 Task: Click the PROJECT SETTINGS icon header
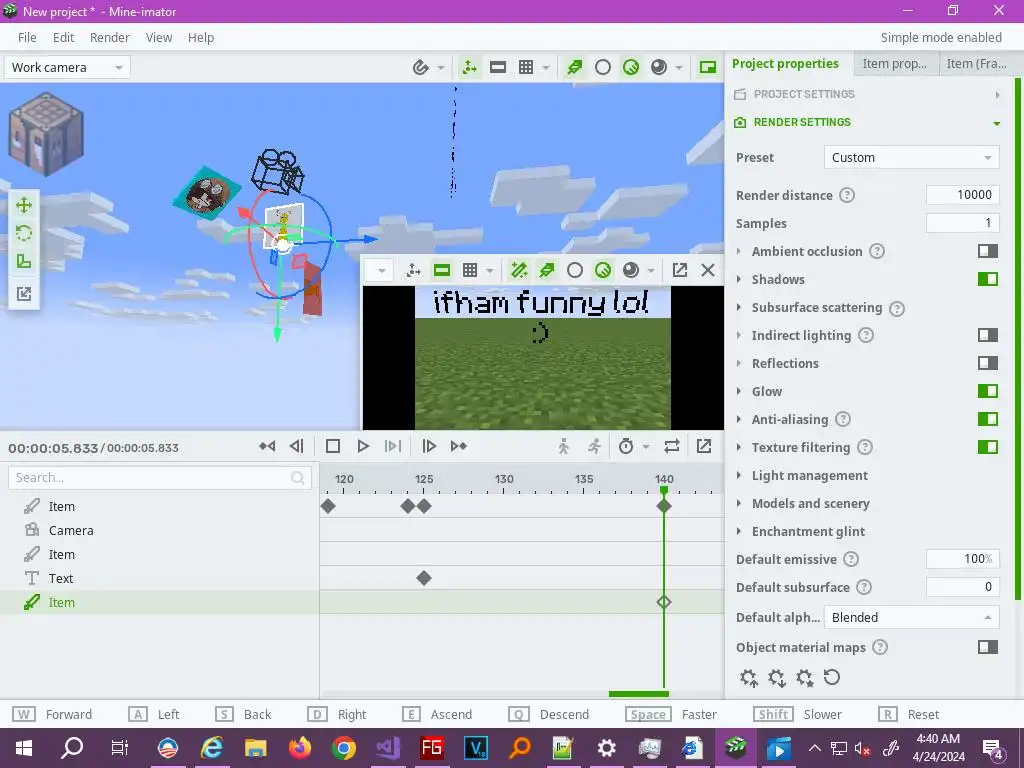pyautogui.click(x=740, y=94)
